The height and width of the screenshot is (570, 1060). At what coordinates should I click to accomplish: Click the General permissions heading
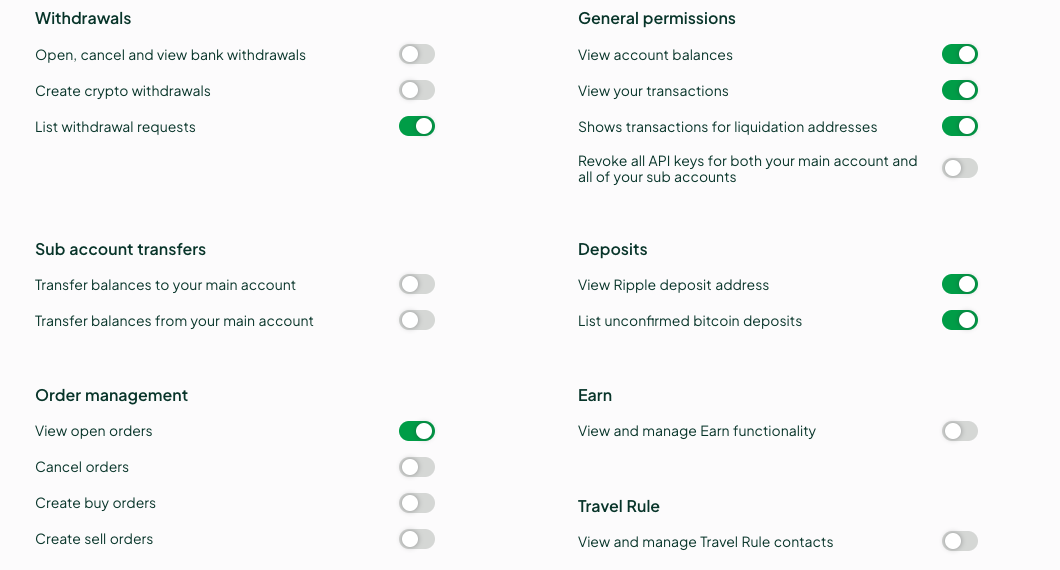(656, 18)
